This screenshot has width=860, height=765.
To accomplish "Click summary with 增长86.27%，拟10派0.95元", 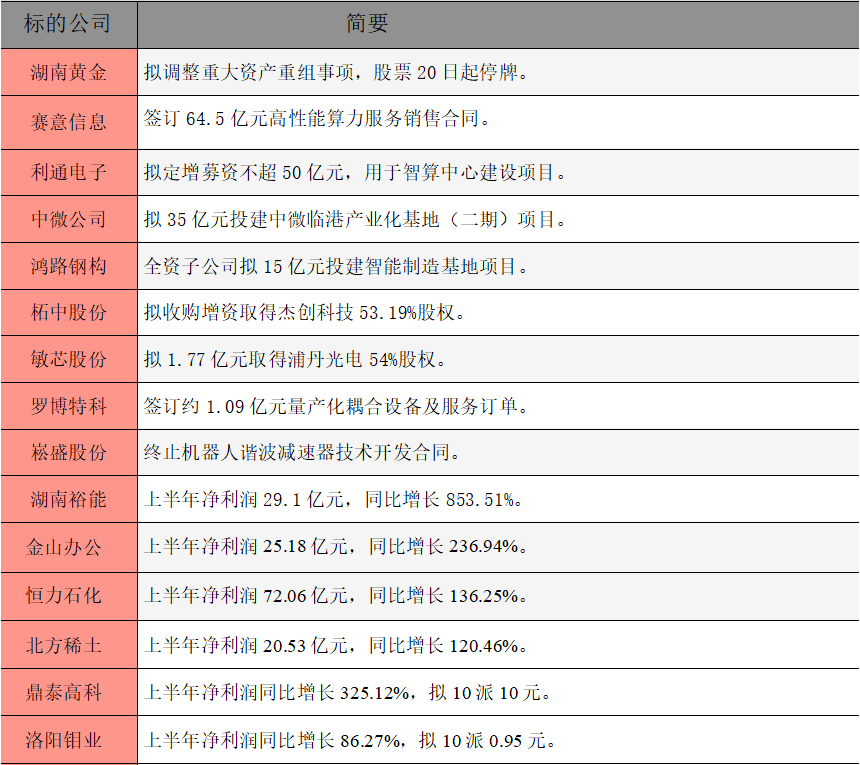I will pyautogui.click(x=498, y=740).
